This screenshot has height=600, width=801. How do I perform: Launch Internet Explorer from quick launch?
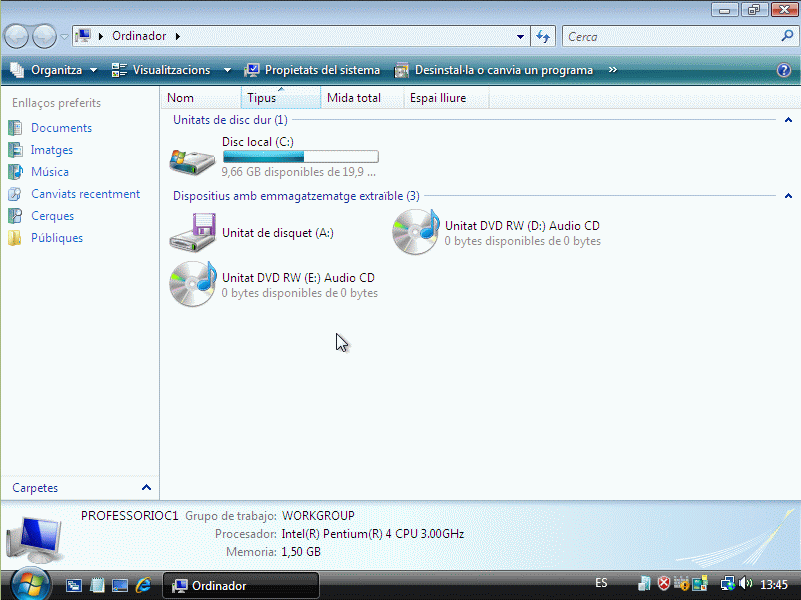point(143,585)
